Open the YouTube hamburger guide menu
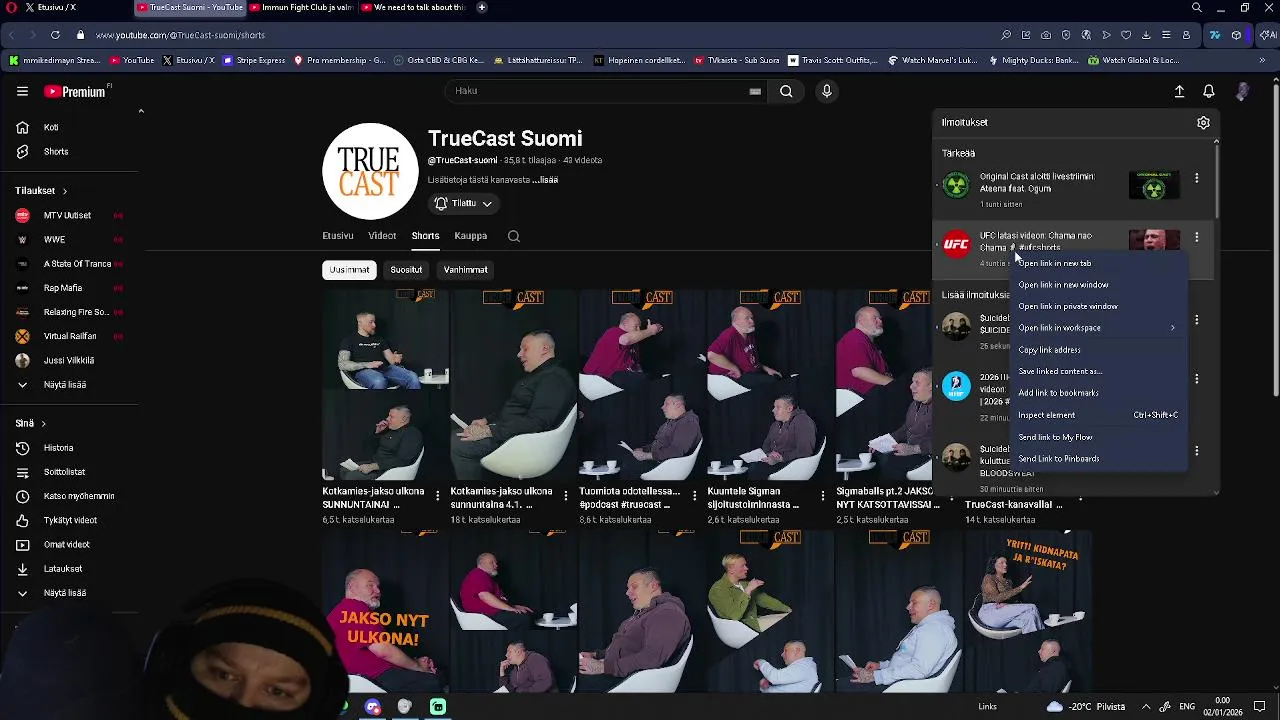This screenshot has height=720, width=1280. 22,91
